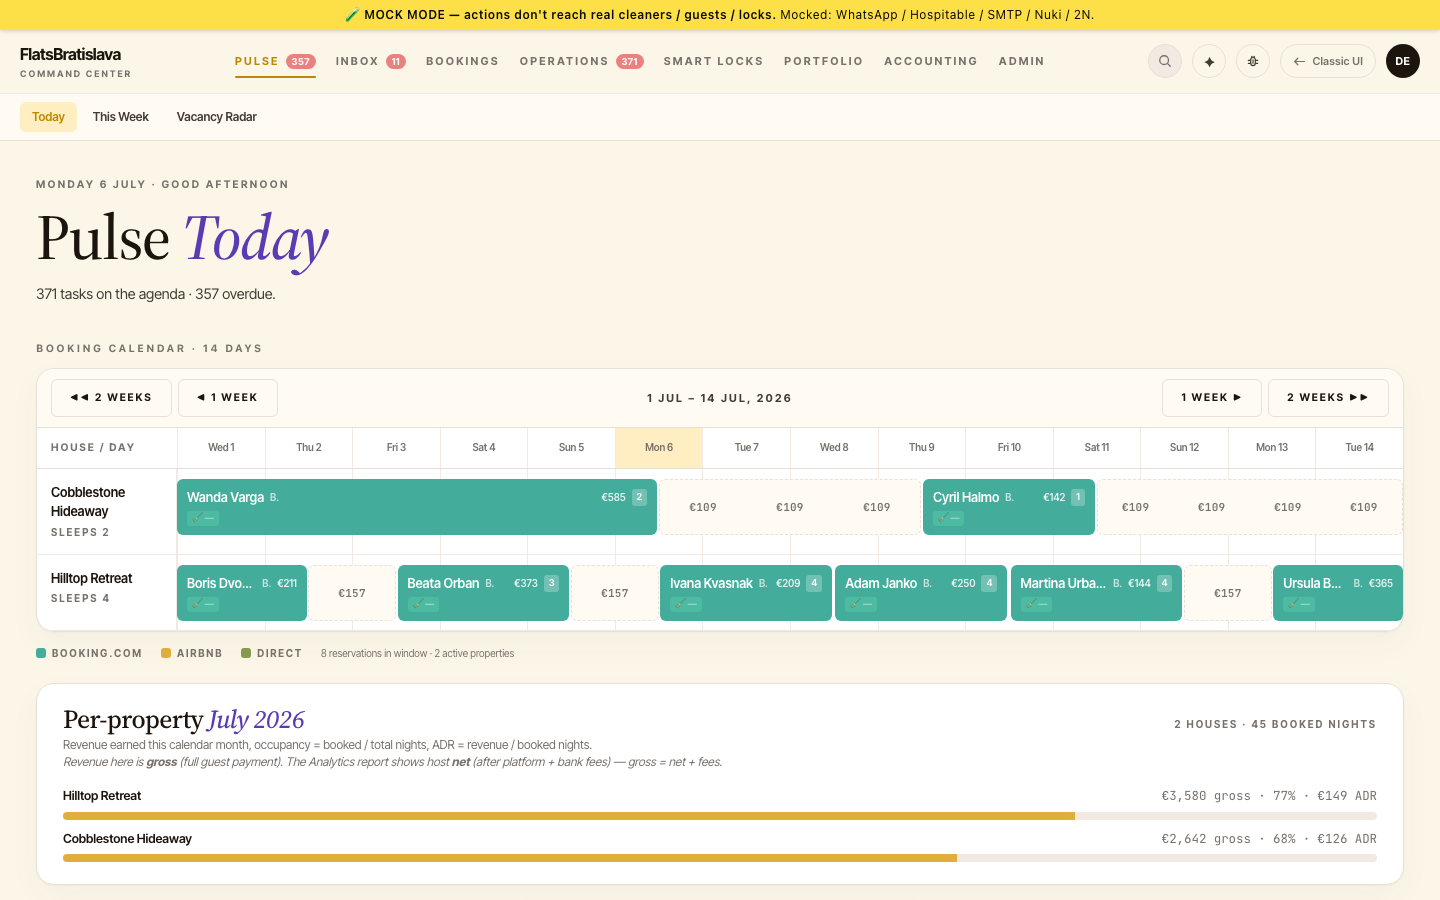Select the Today sub-tab
Viewport: 1440px width, 900px height.
tap(48, 117)
